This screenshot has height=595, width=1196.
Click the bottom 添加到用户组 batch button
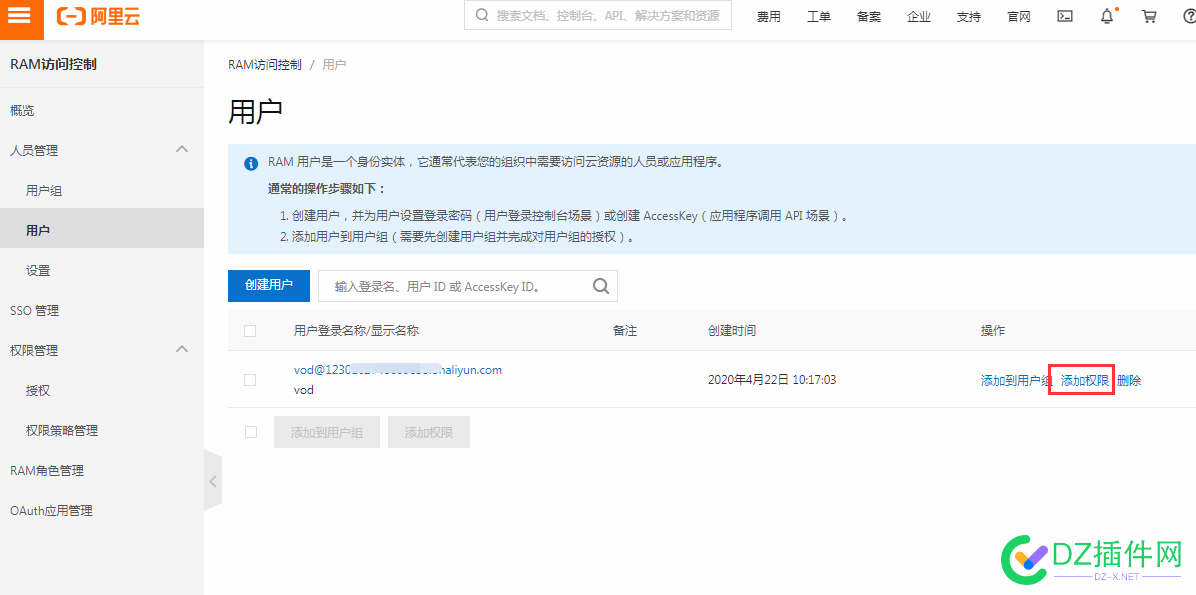click(326, 433)
